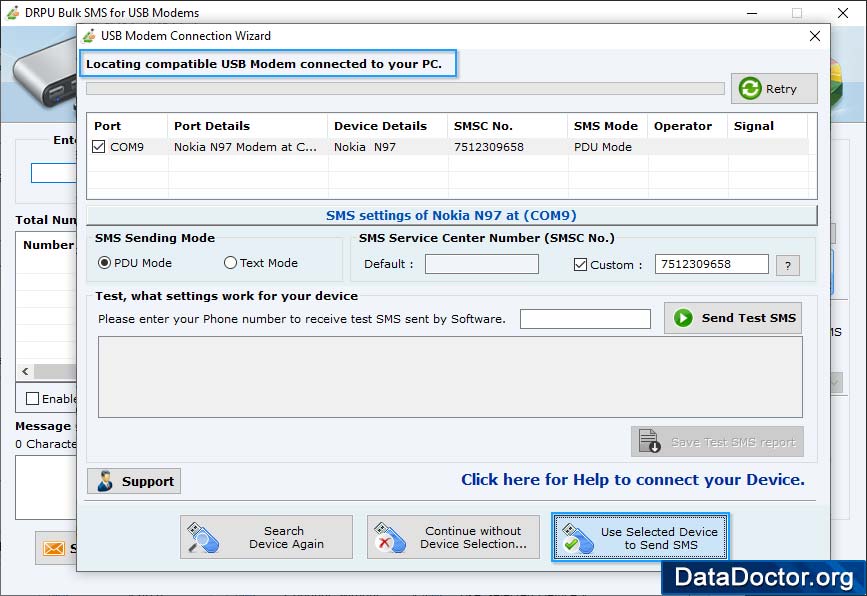Click the green check USB icon on Use Selected Device

(x=578, y=538)
